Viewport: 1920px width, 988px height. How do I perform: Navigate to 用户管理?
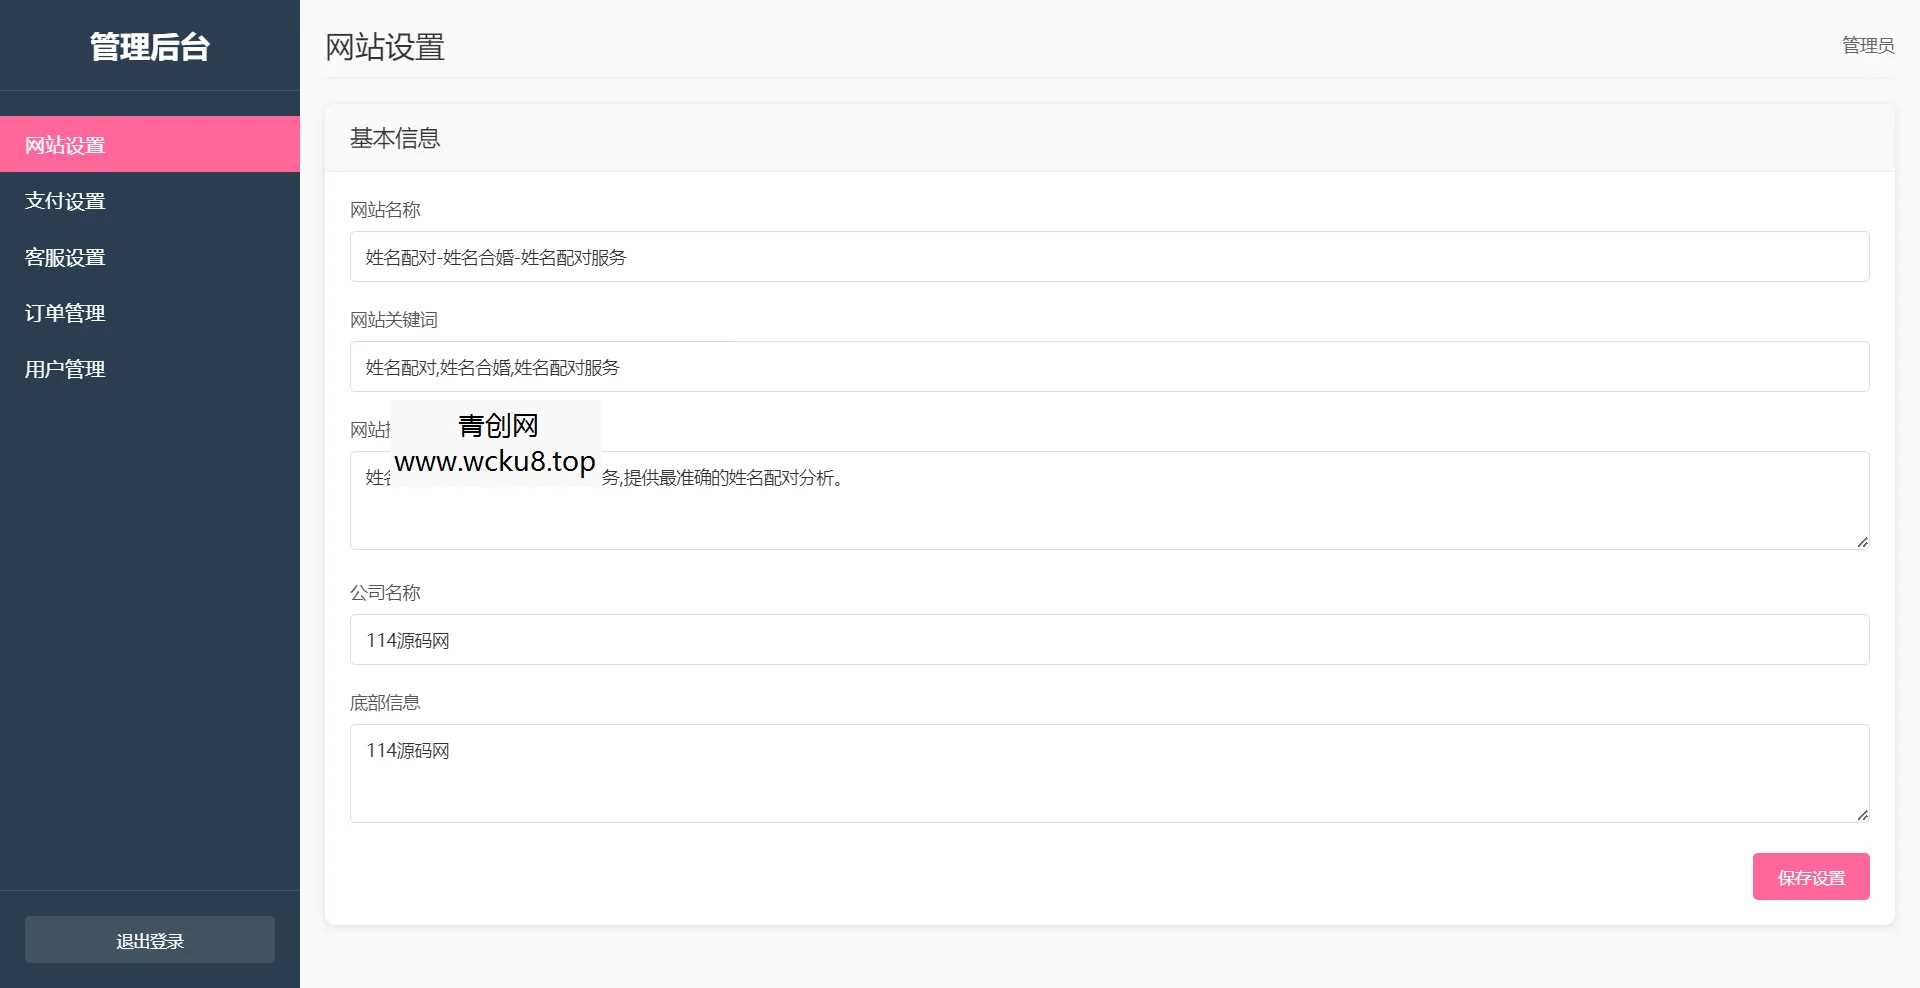[x=65, y=369]
